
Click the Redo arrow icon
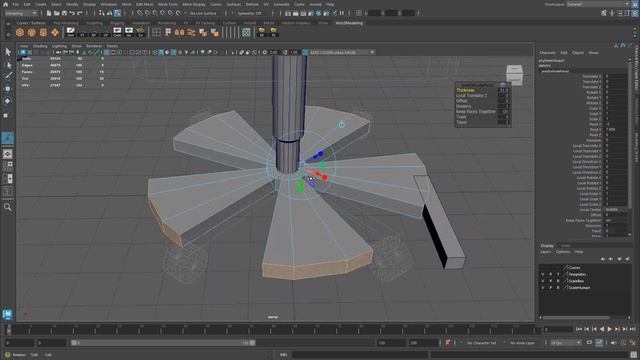coord(80,13)
